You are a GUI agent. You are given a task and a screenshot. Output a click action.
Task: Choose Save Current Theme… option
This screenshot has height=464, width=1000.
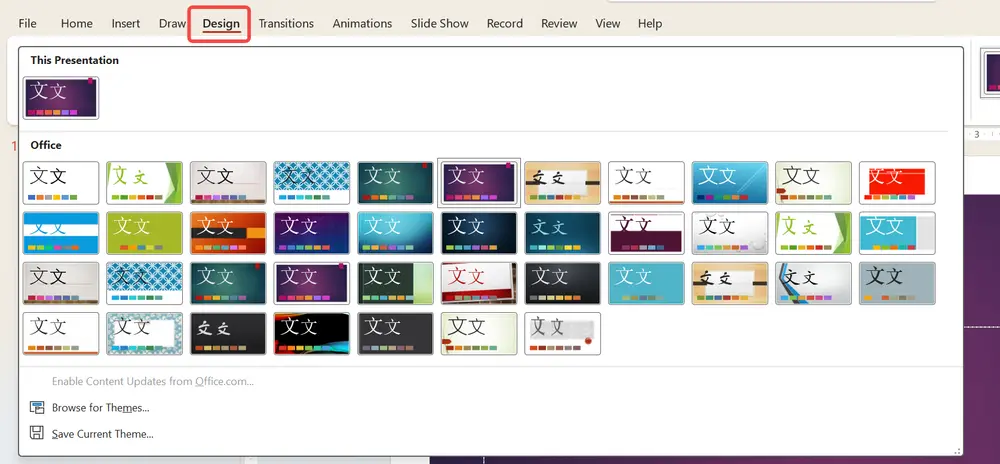[103, 434]
